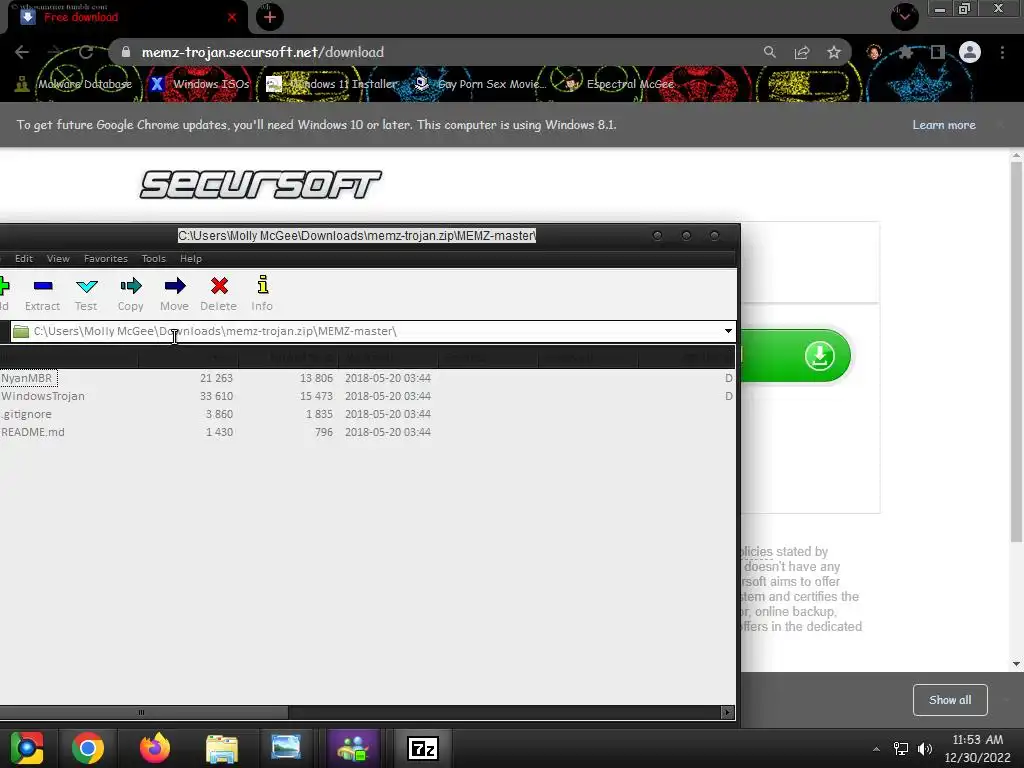
Task: Click the Securesoft logo on webpage
Action: pyautogui.click(x=261, y=184)
